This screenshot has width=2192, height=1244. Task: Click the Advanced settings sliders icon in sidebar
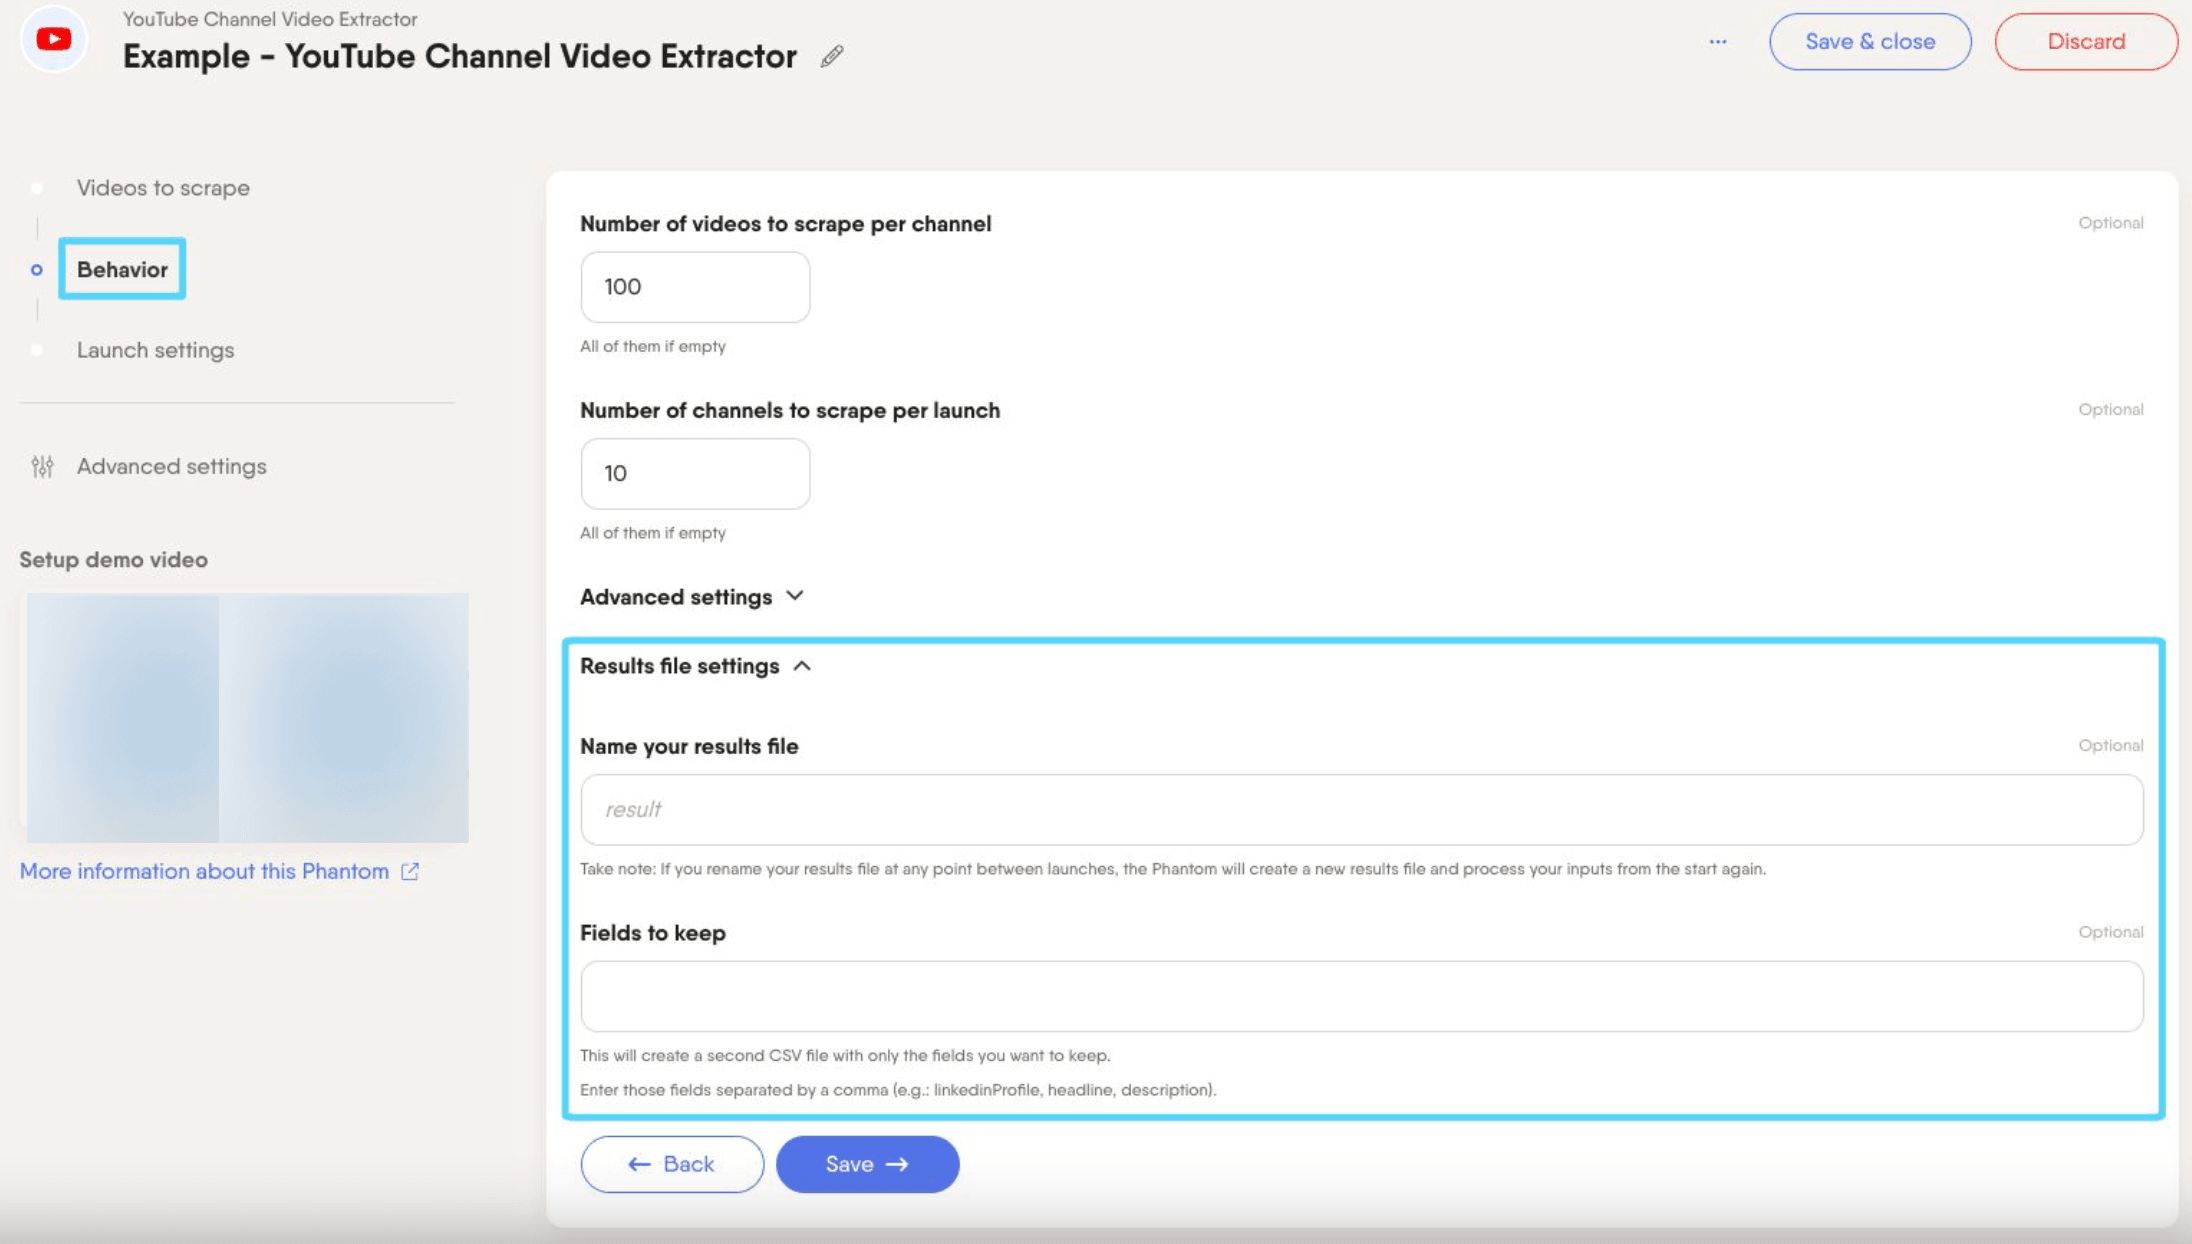point(42,466)
